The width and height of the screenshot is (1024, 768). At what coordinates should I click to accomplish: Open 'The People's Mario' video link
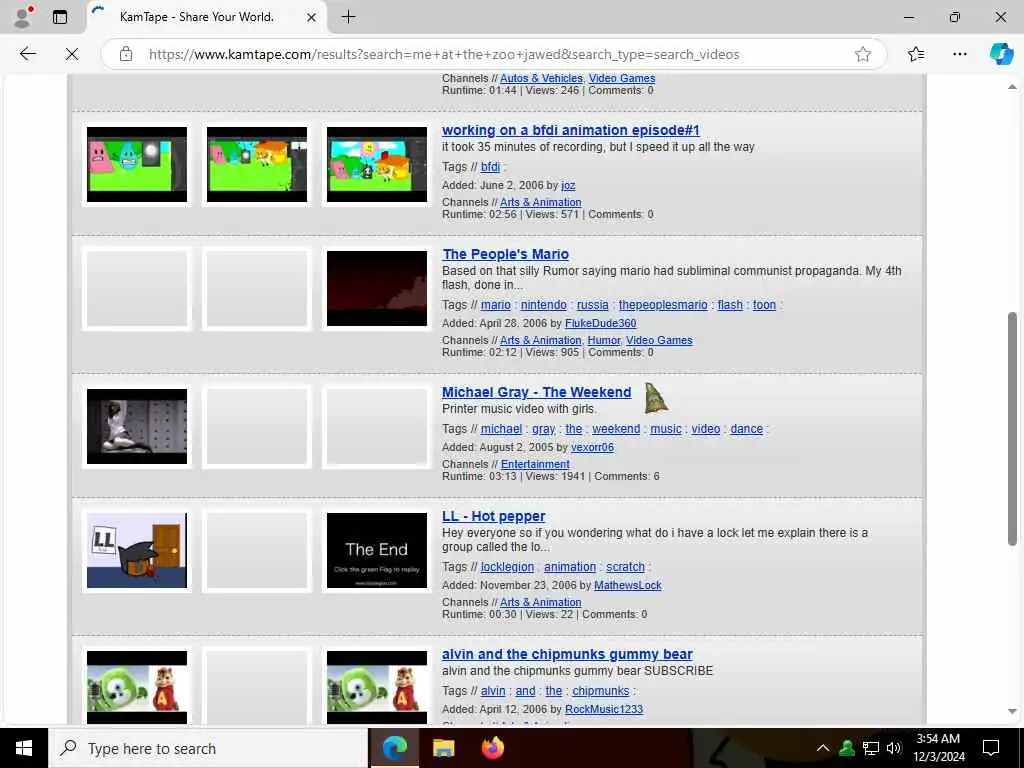pyautogui.click(x=505, y=254)
